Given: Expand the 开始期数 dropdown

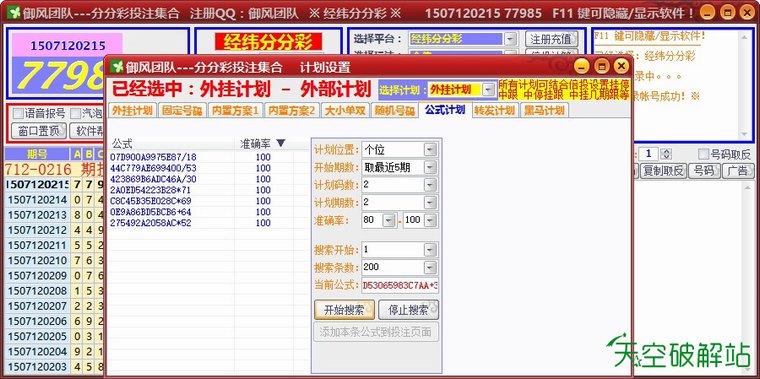Looking at the screenshot, I should point(430,168).
